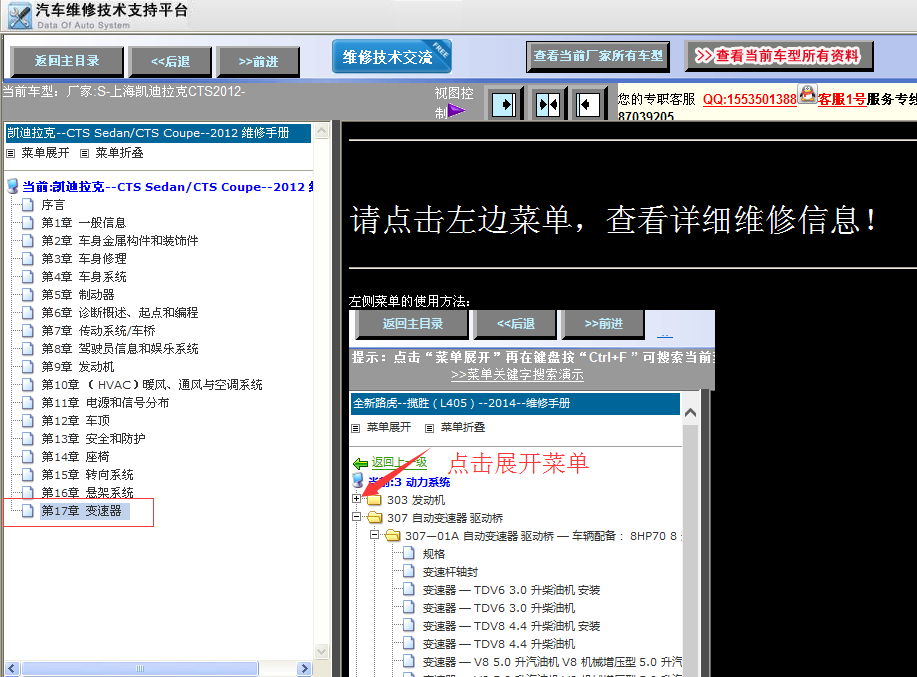Open 第8章 驾驶员信息和娱乐系统
Screen dimensions: 917x677
click(120, 349)
